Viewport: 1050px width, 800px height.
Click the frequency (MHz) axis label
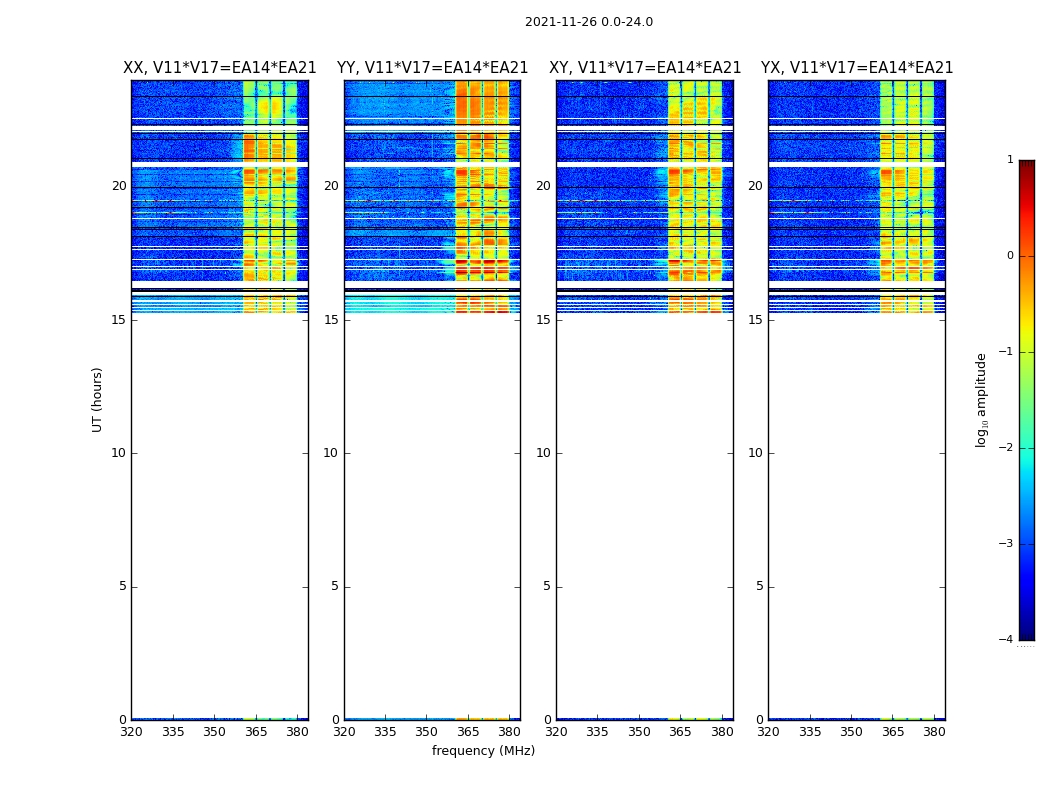(483, 751)
